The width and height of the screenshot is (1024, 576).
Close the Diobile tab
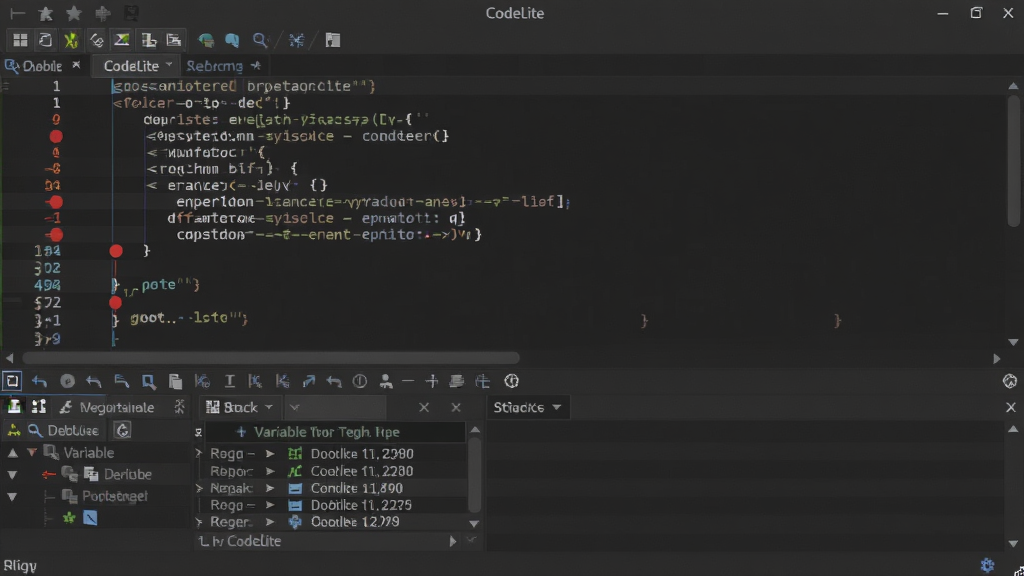click(76, 65)
